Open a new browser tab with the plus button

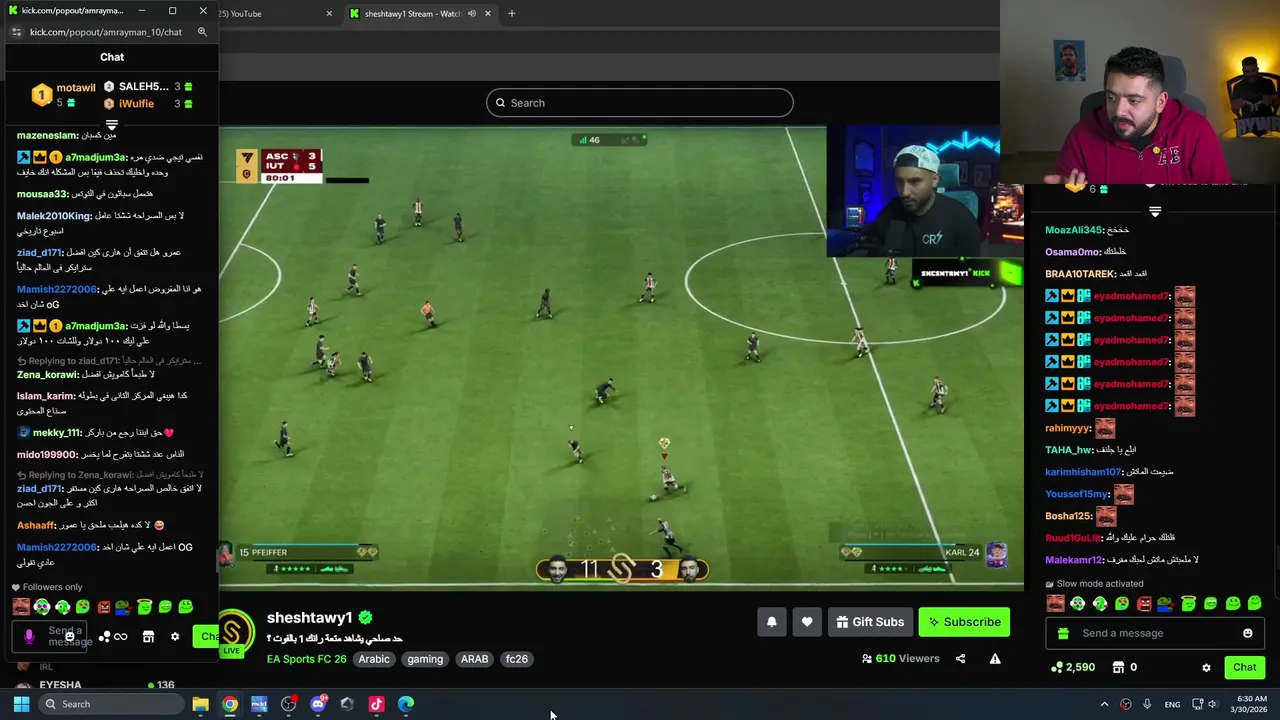tap(511, 14)
